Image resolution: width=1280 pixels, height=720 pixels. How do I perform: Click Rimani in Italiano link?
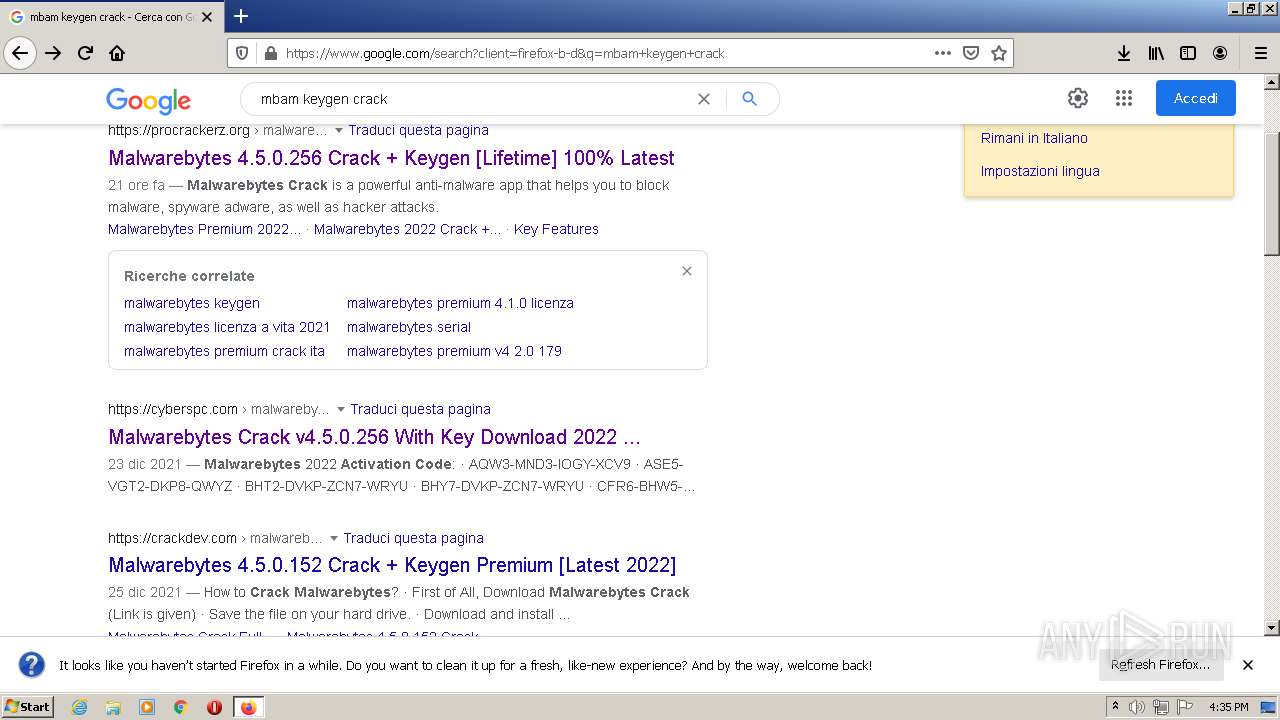pos(1034,138)
